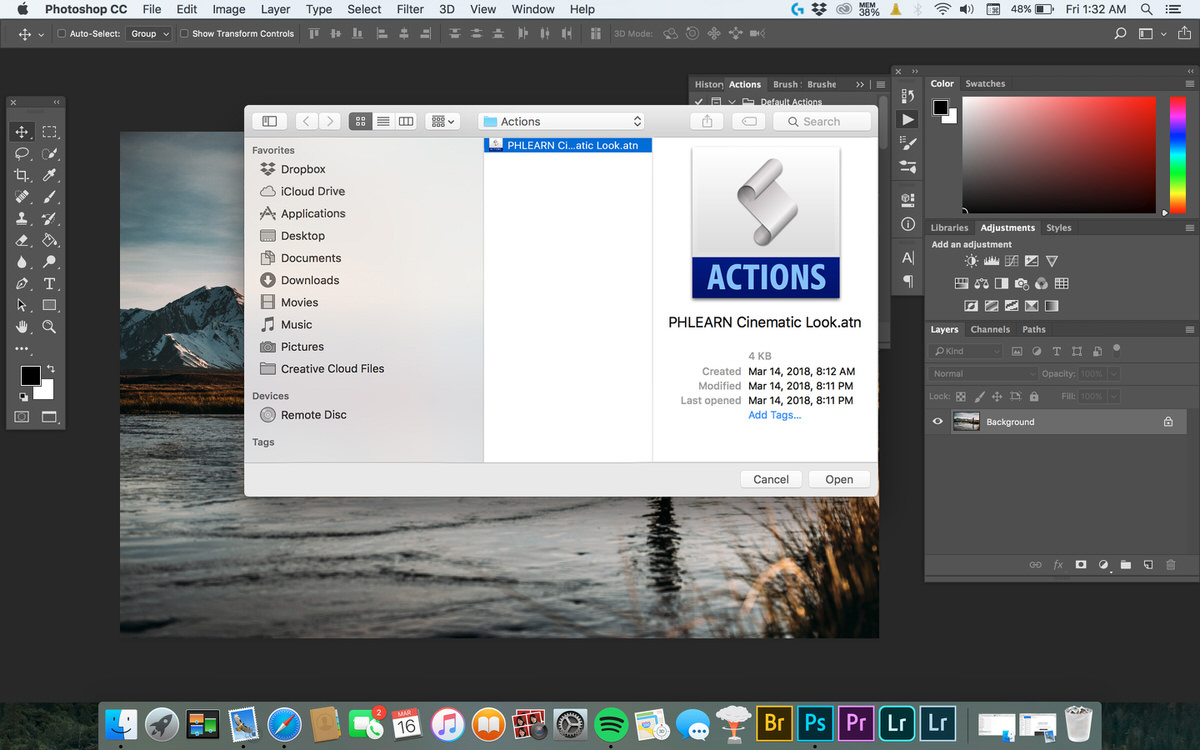Hide the Background layer
This screenshot has width=1200, height=750.
(937, 421)
